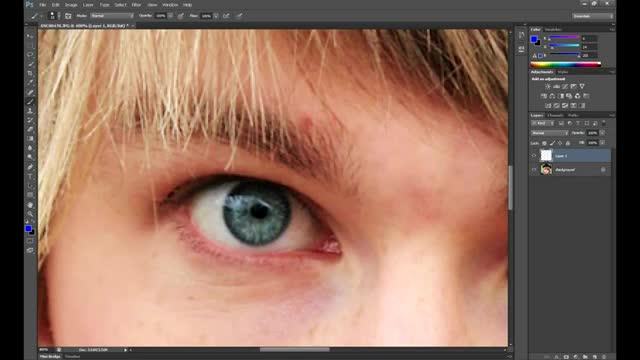Open Flow slider arrow in options bar
This screenshot has width=640, height=360.
click(216, 16)
